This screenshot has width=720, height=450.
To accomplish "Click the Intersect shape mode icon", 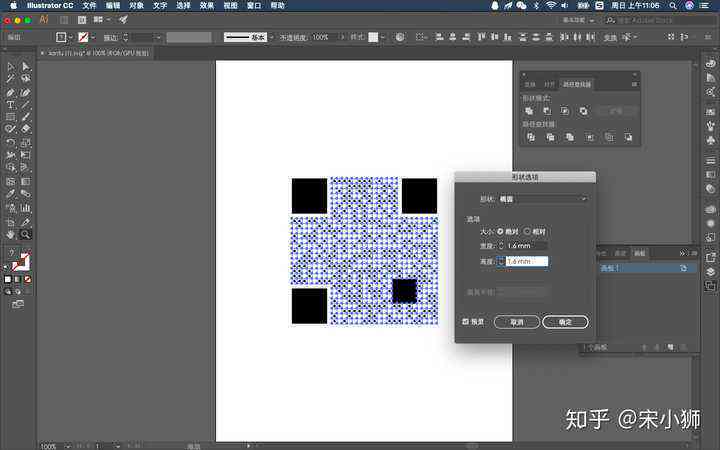I will pos(565,111).
